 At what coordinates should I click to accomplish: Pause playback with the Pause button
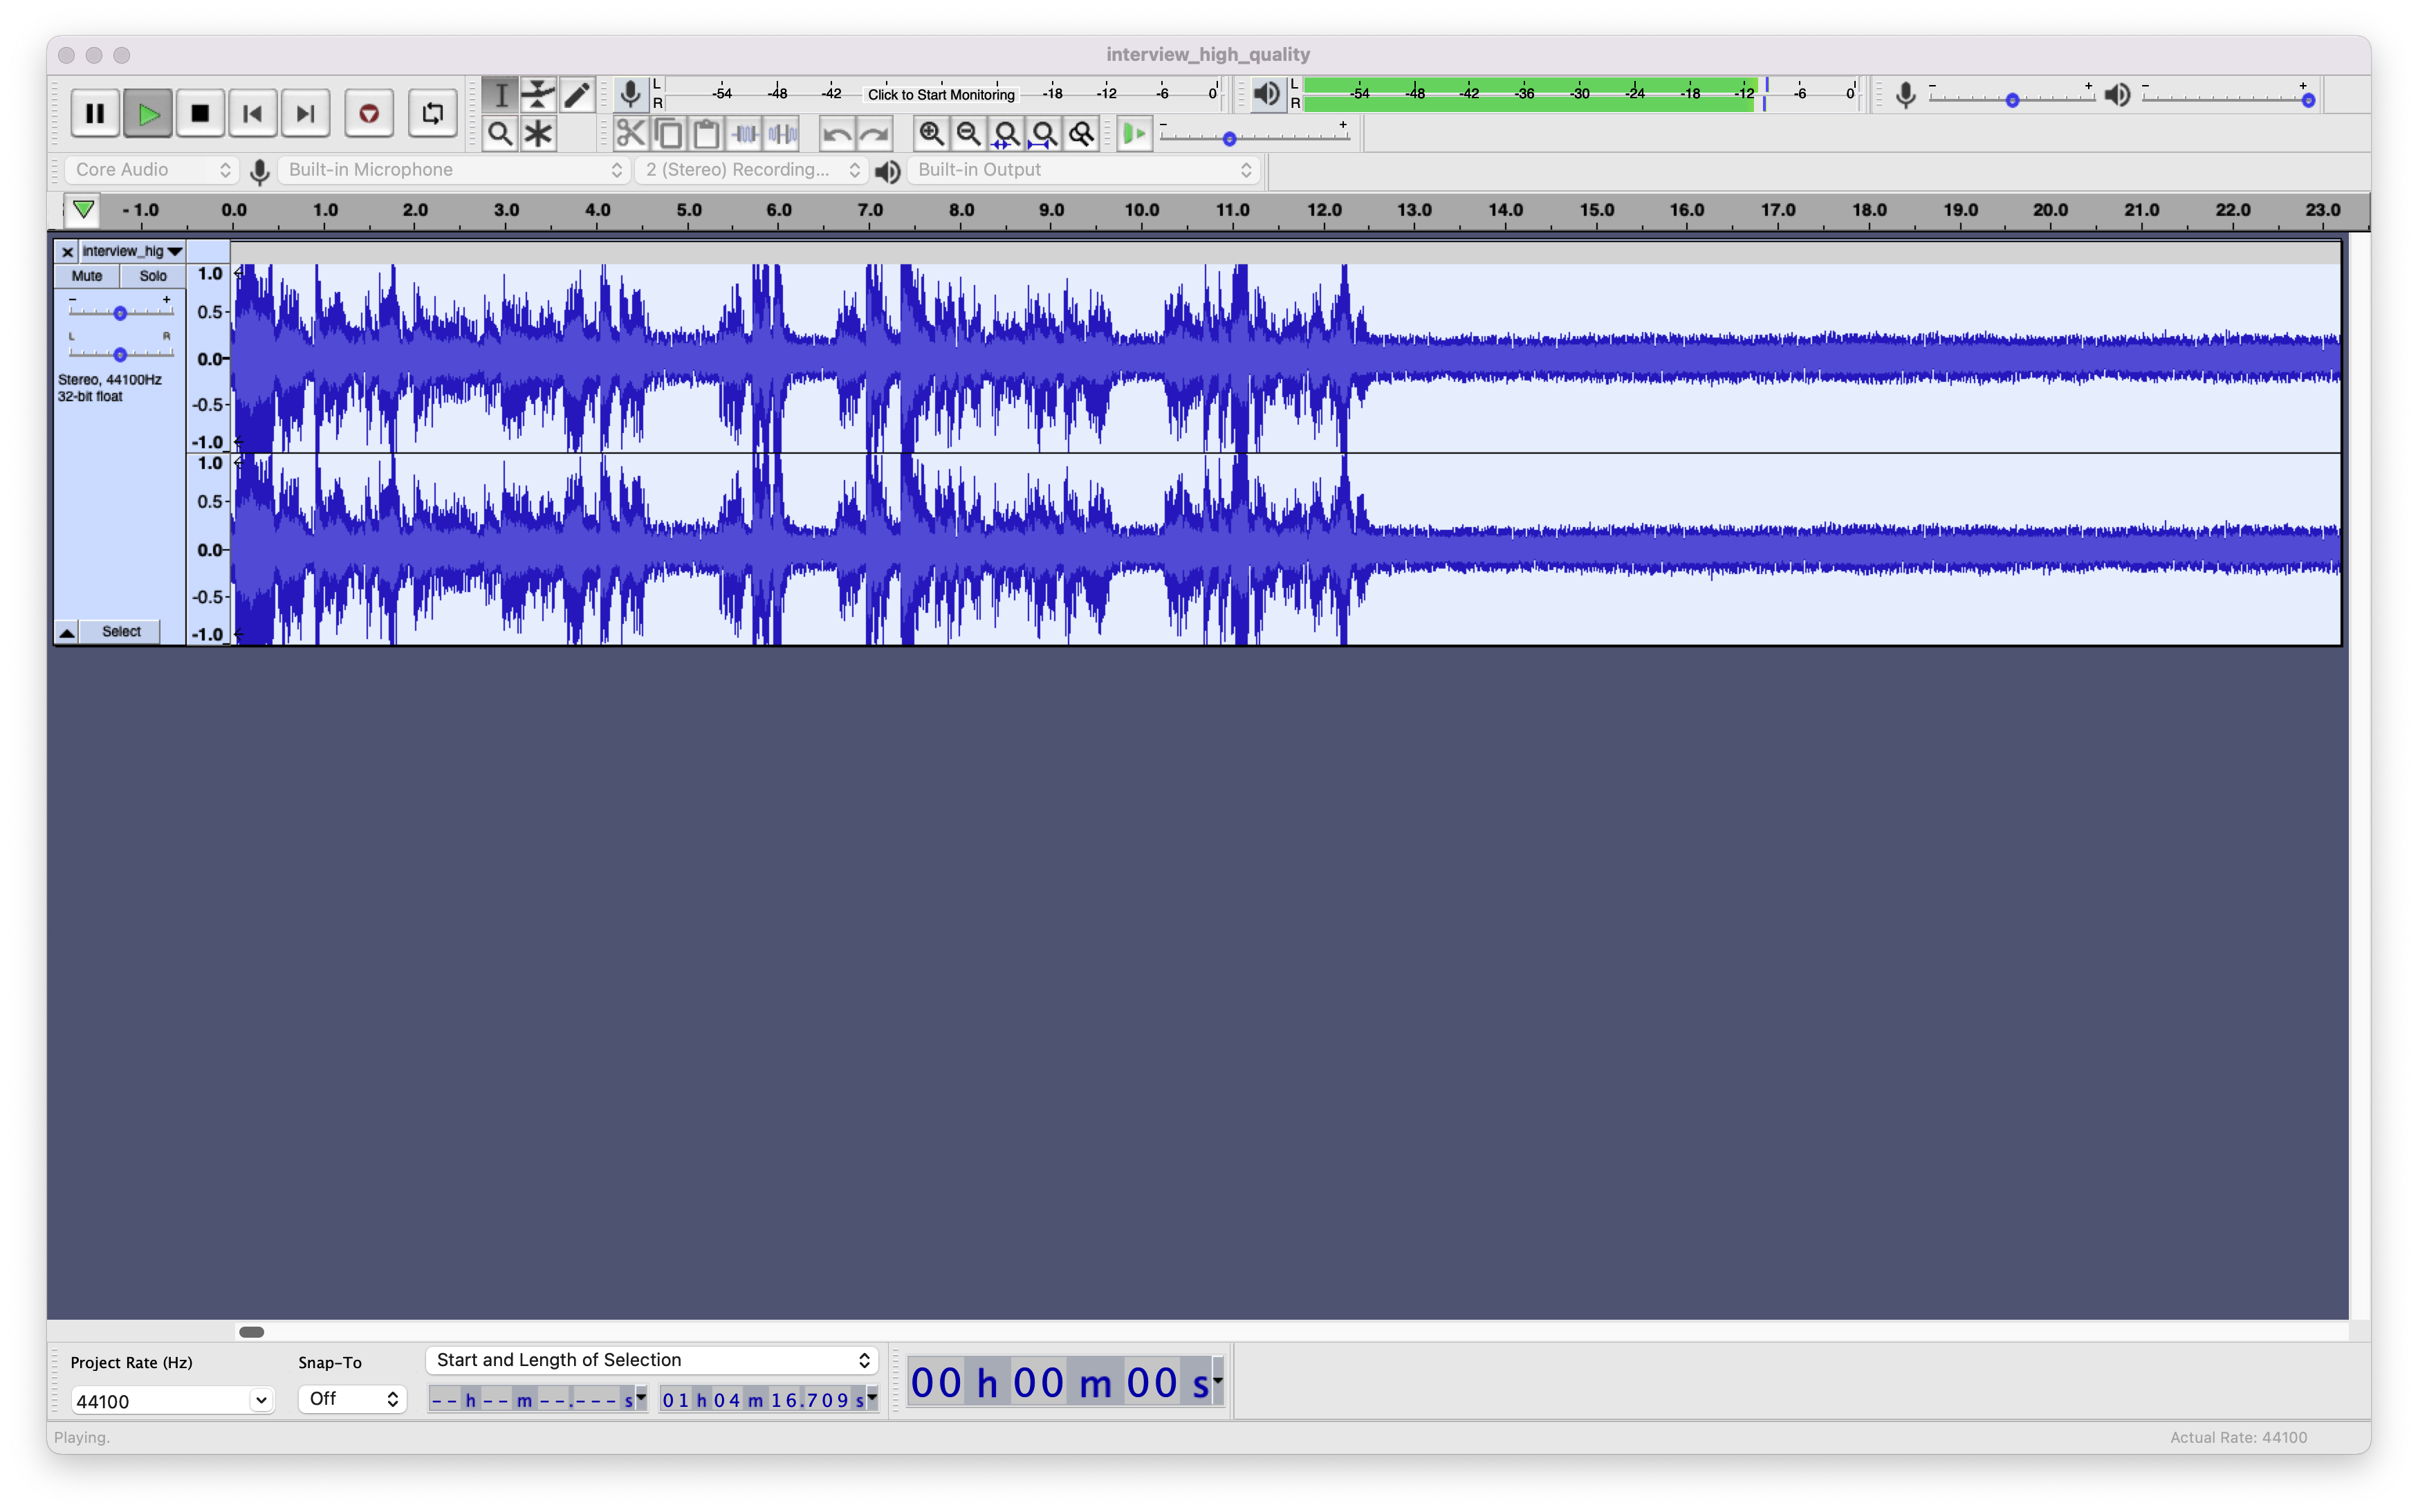pos(95,113)
